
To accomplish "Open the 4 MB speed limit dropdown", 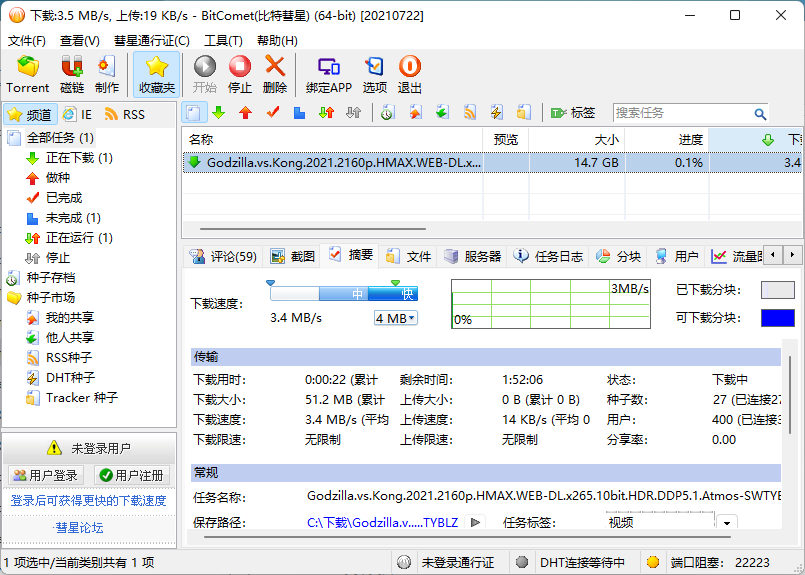I will [396, 318].
